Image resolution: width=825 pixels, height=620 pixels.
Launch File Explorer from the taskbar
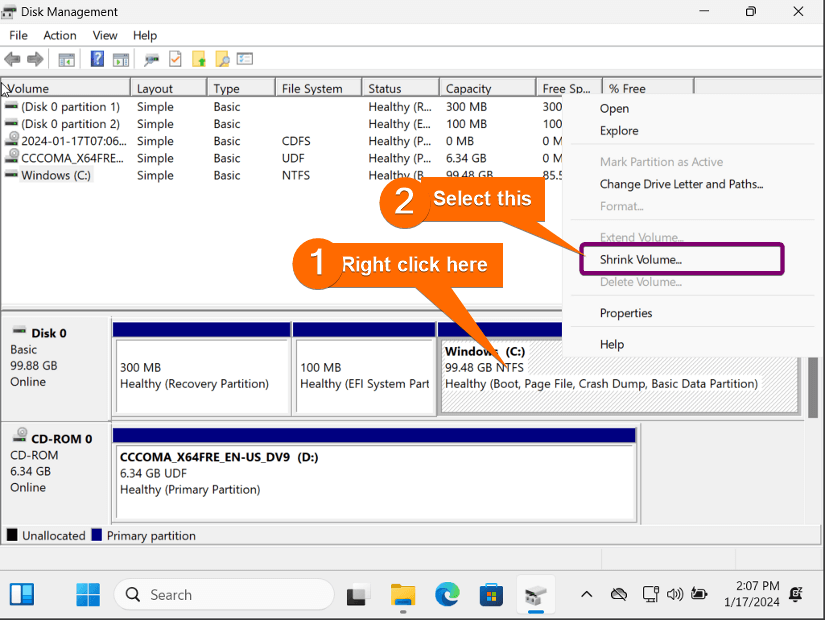(x=403, y=595)
